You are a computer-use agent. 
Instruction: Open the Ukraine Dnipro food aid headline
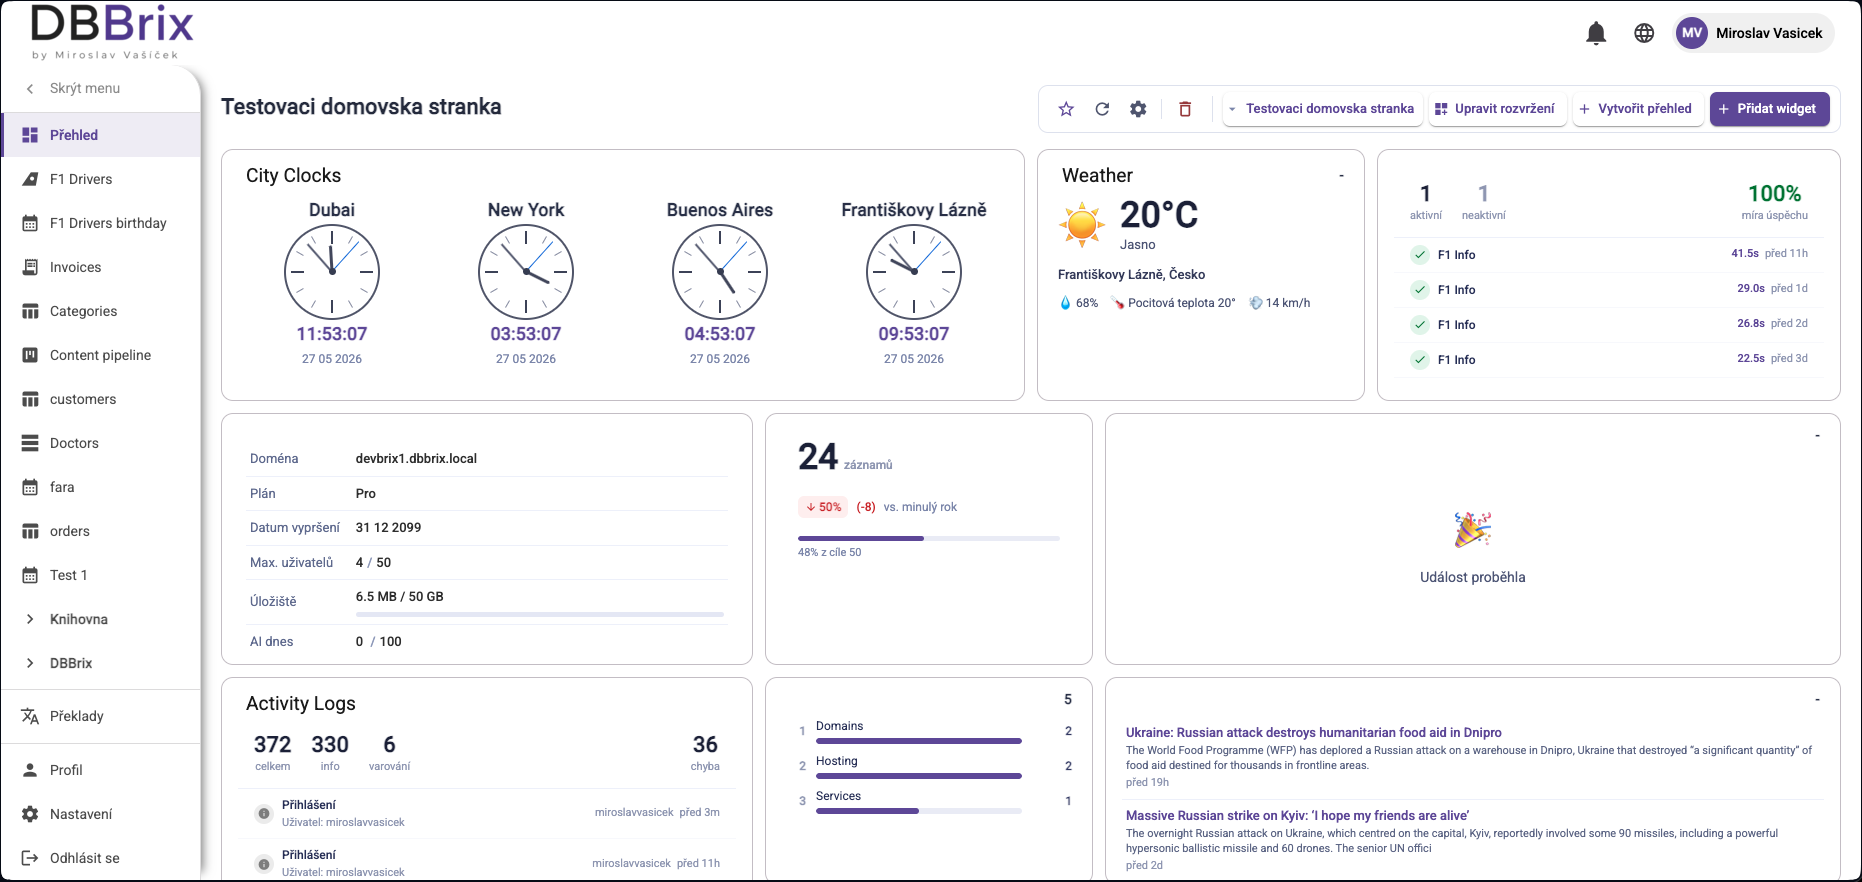[1313, 733]
